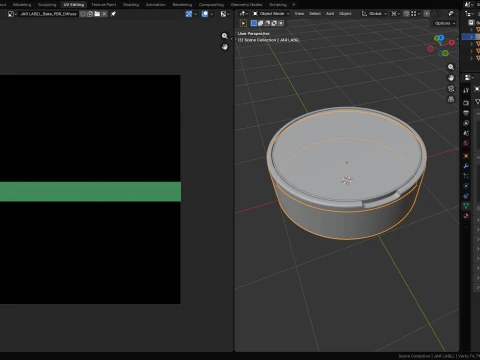
Task: Click the image name field JAR LABEL_Bake_PBR_Diffuse
Action: pyautogui.click(x=49, y=14)
